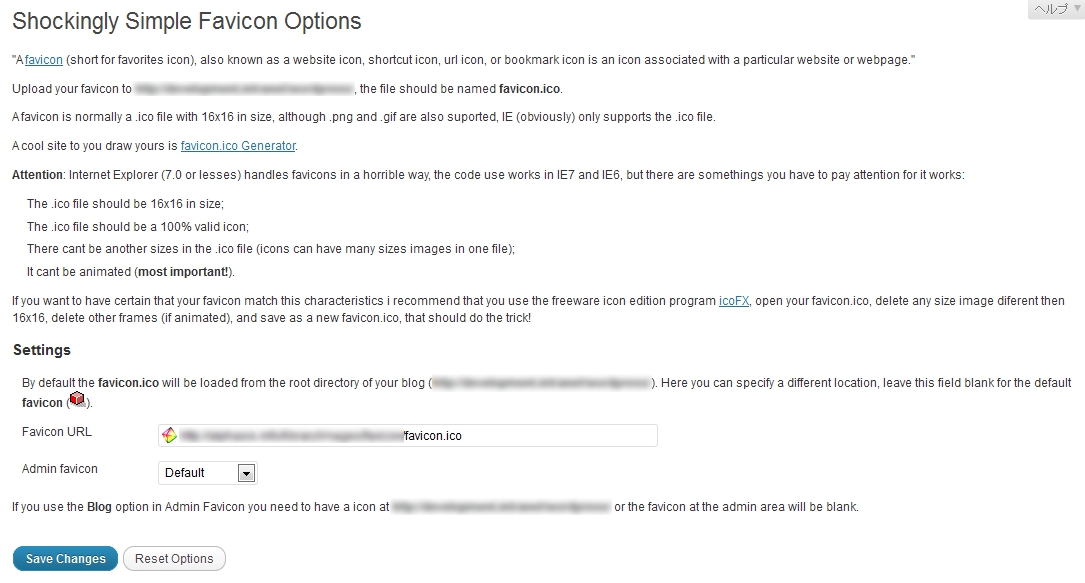Viewport: 1085px width, 583px height.
Task: Focus the Favicon URL text field
Action: pyautogui.click(x=540, y=436)
